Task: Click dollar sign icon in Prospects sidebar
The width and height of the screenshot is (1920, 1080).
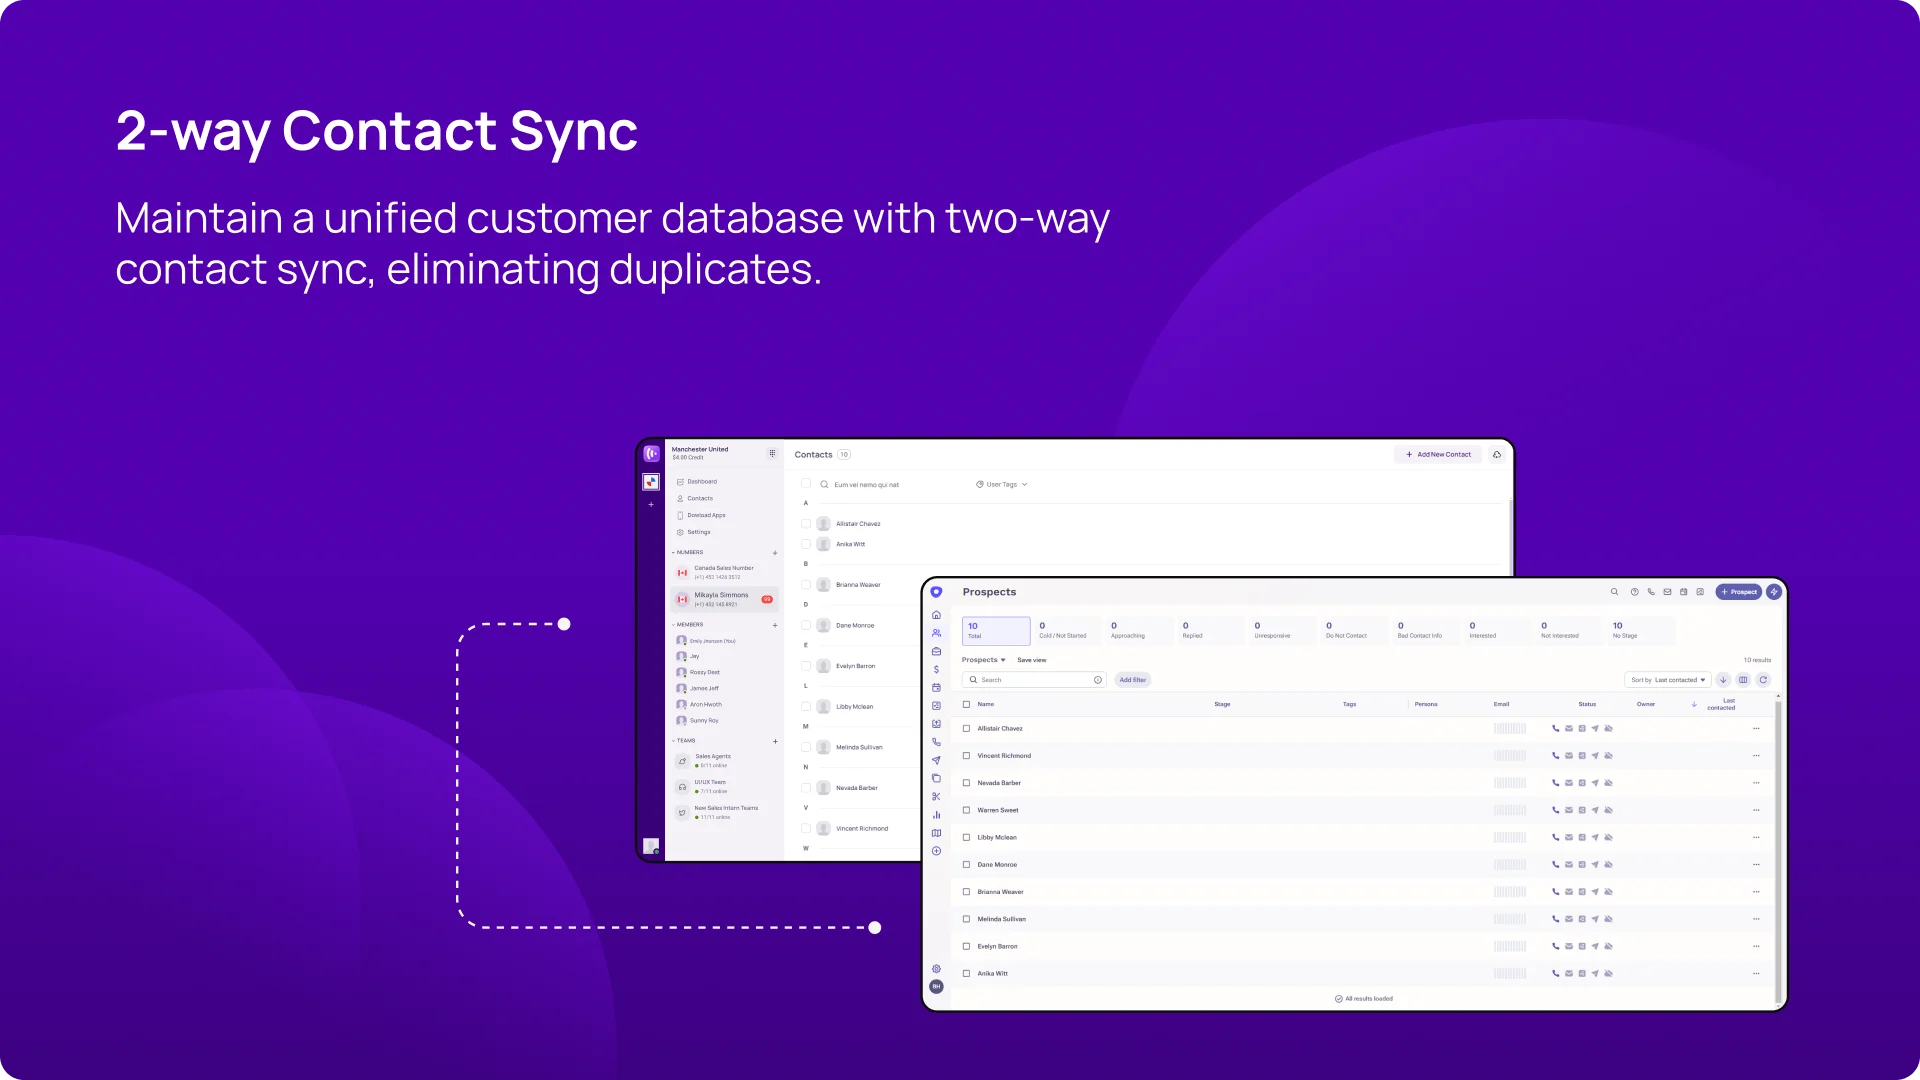Action: point(936,670)
